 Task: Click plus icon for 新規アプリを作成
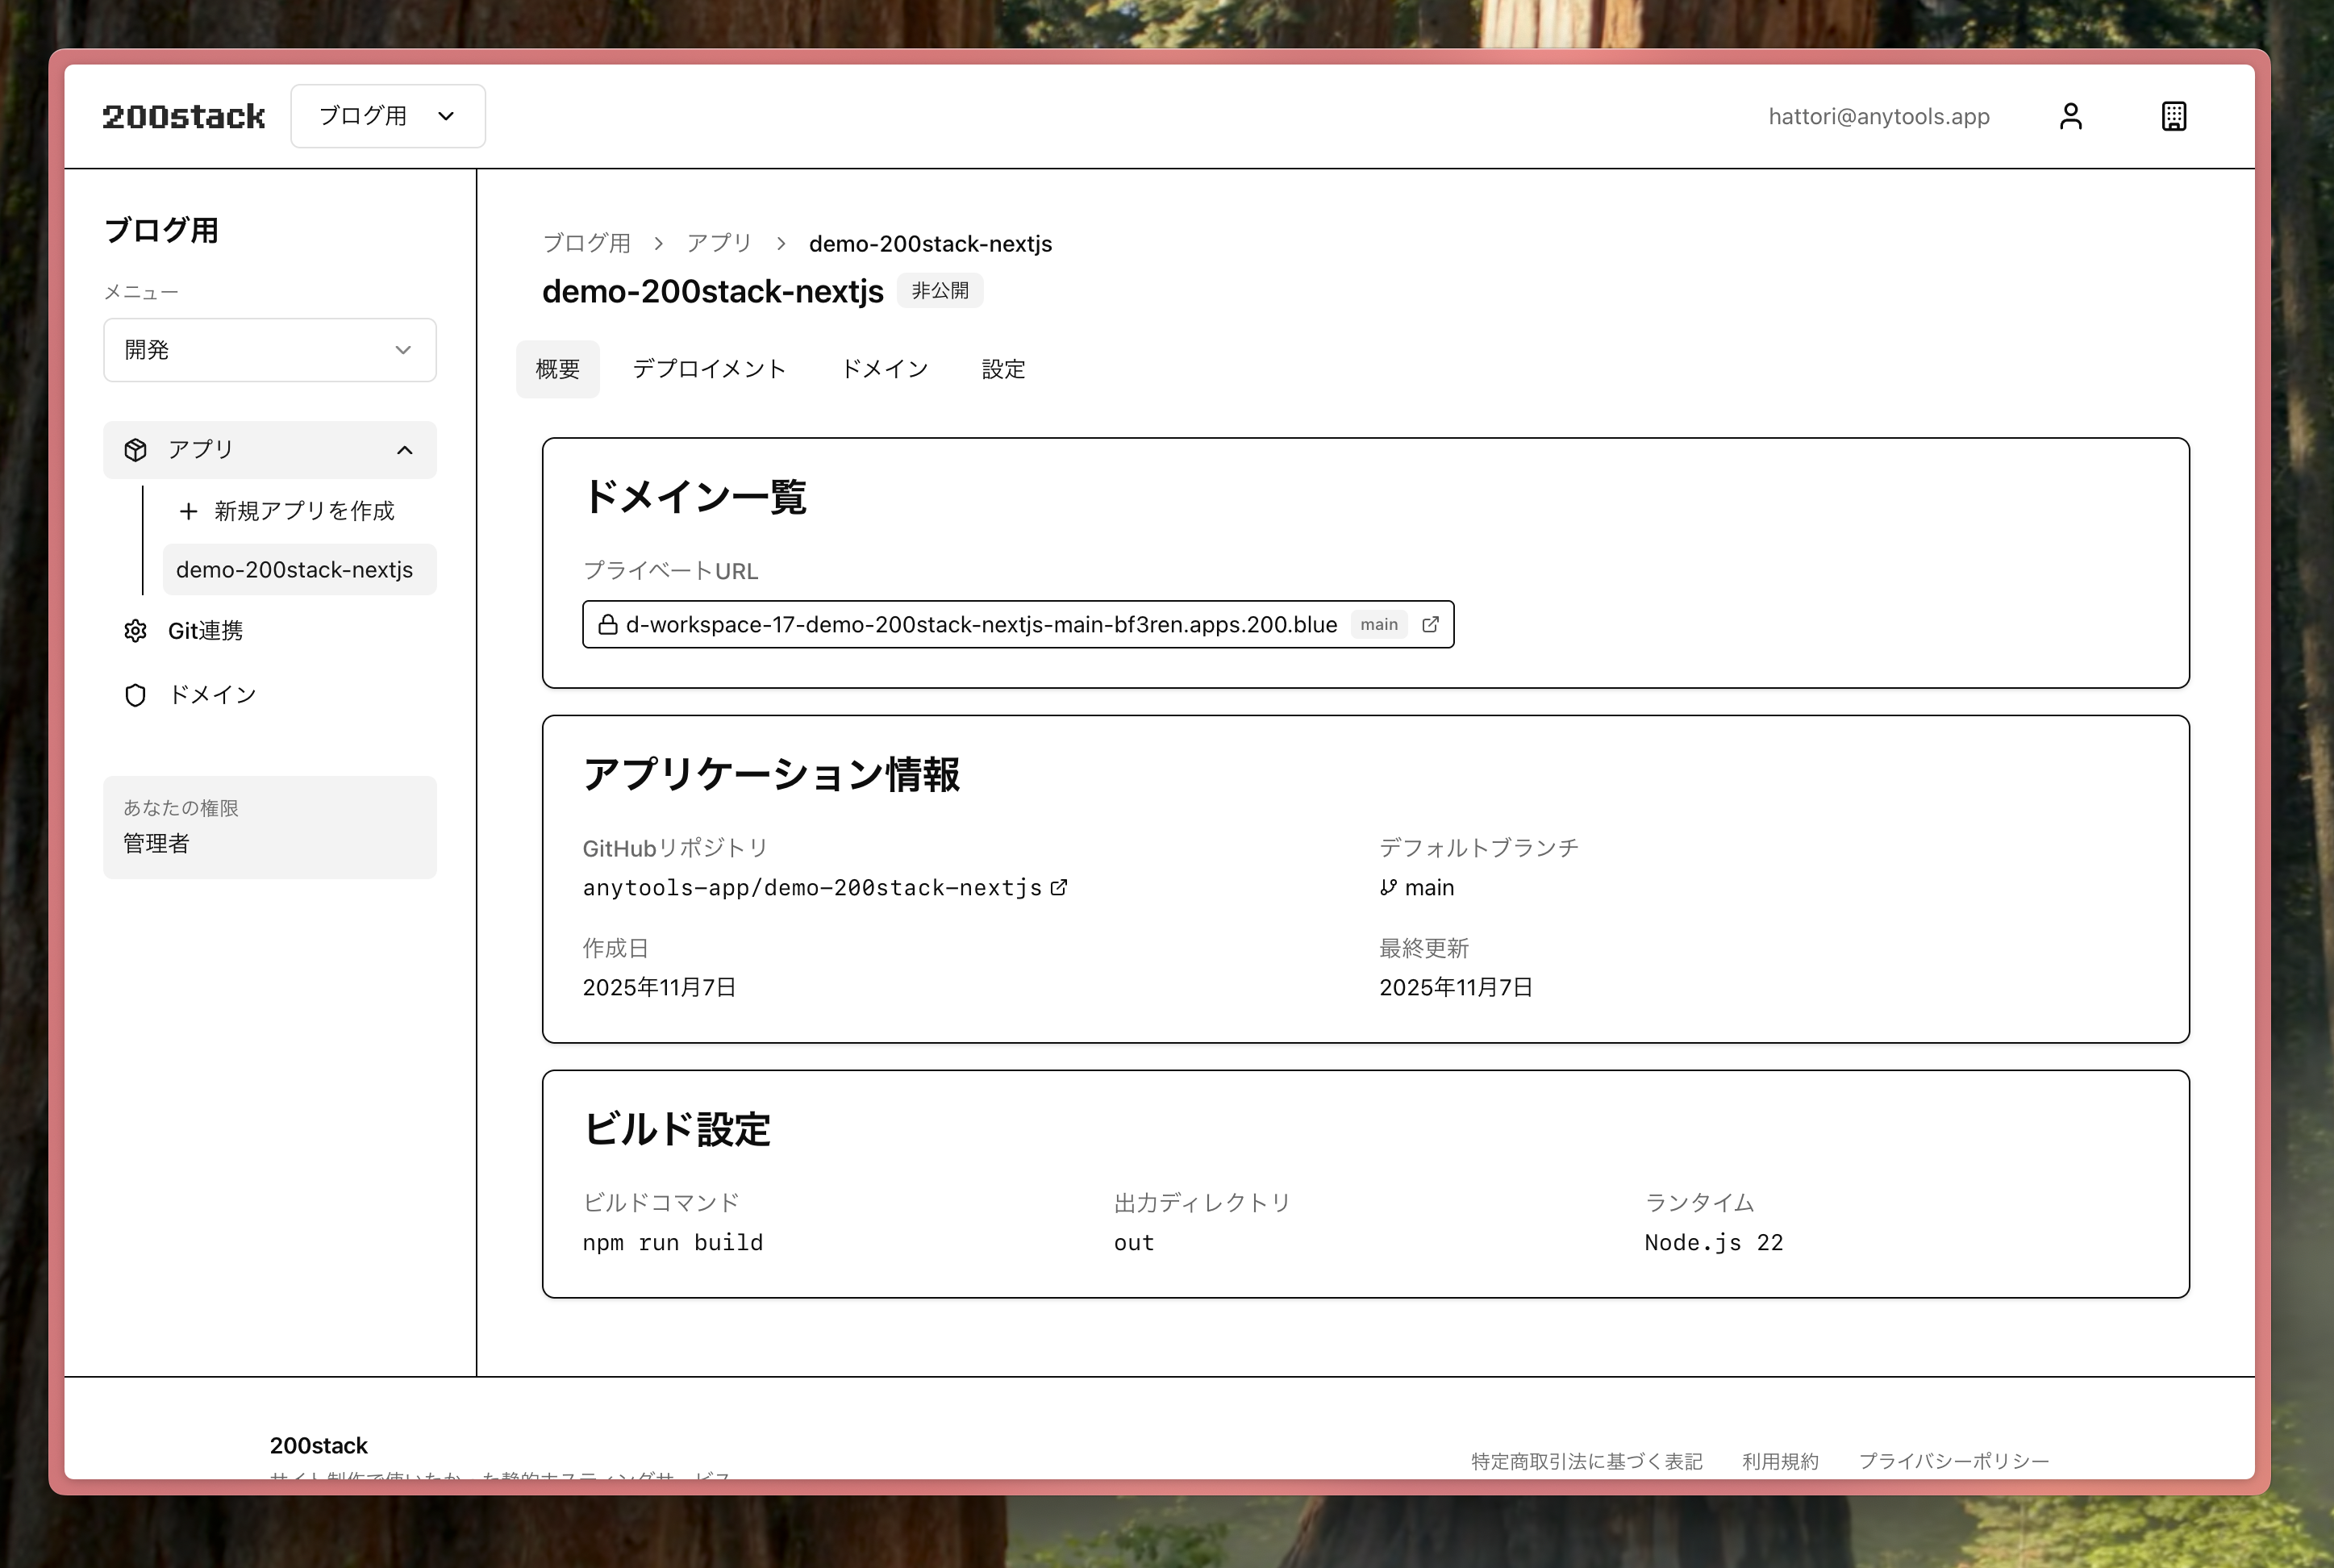click(188, 511)
